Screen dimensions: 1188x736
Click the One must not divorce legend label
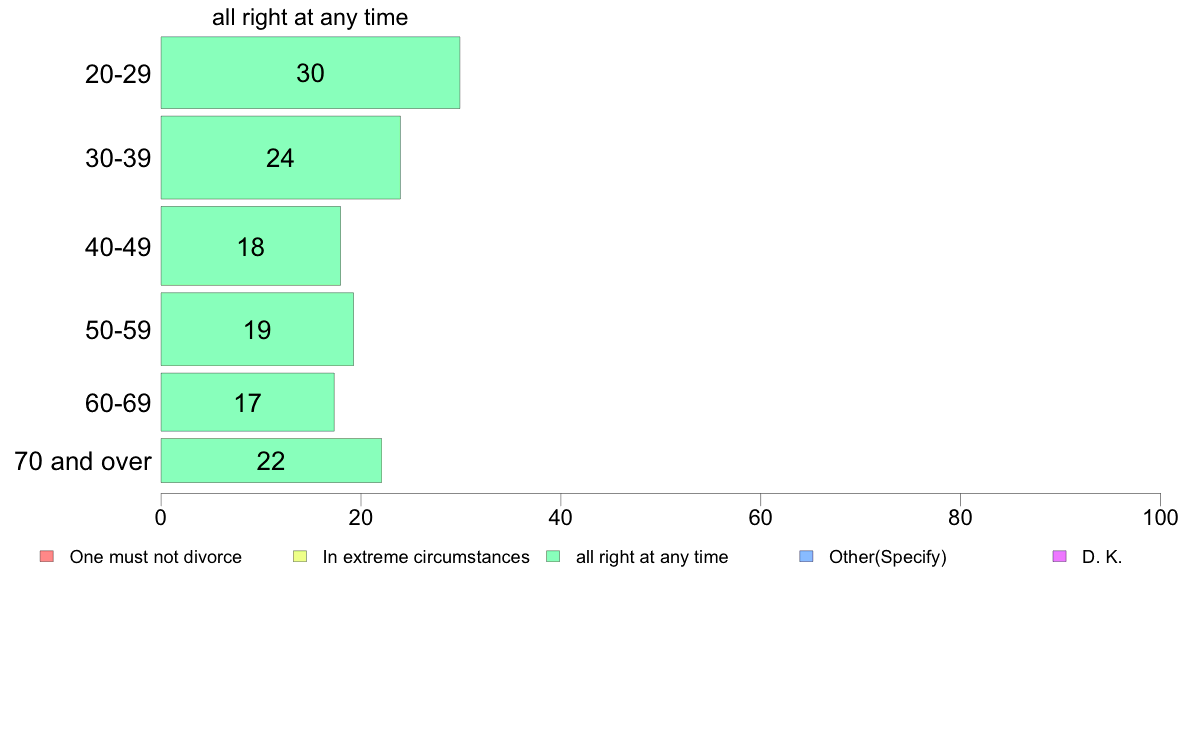pyautogui.click(x=155, y=557)
